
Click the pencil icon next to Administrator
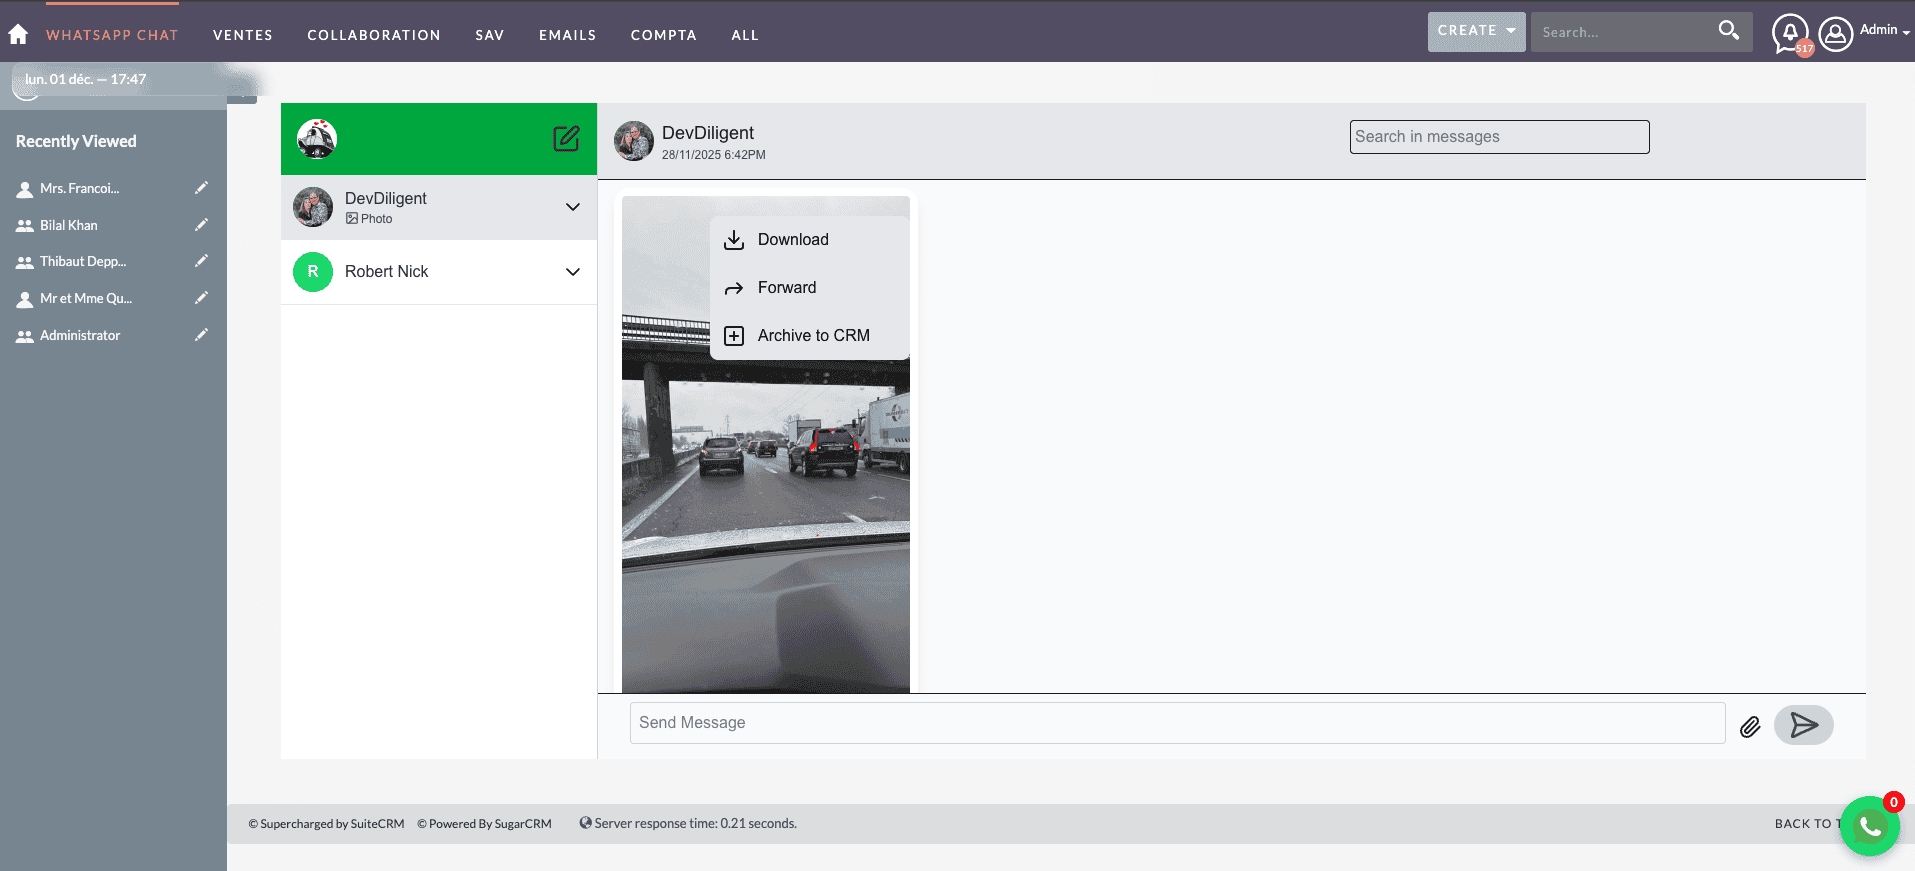click(x=201, y=335)
